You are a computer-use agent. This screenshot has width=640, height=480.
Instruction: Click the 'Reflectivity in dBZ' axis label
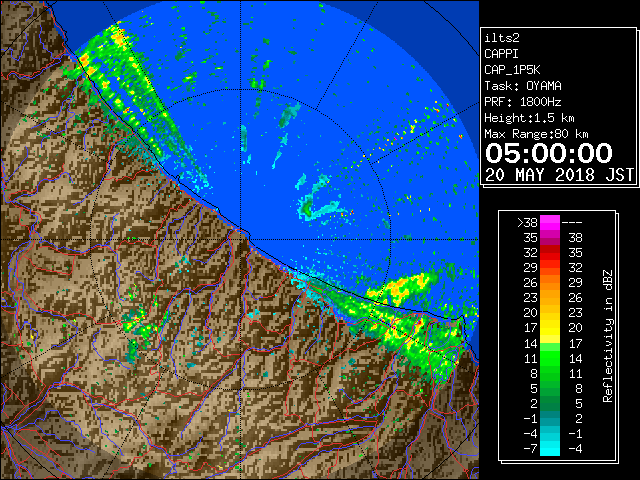click(x=608, y=336)
